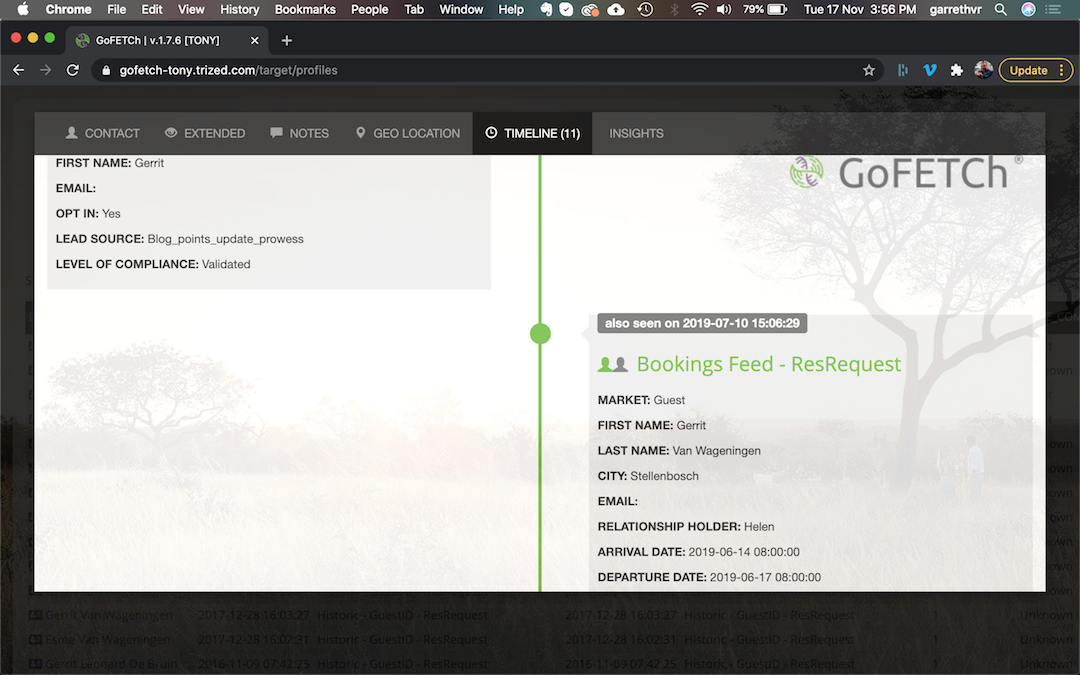Click the garrethvr user name
Image resolution: width=1080 pixels, height=675 pixels.
(955, 9)
